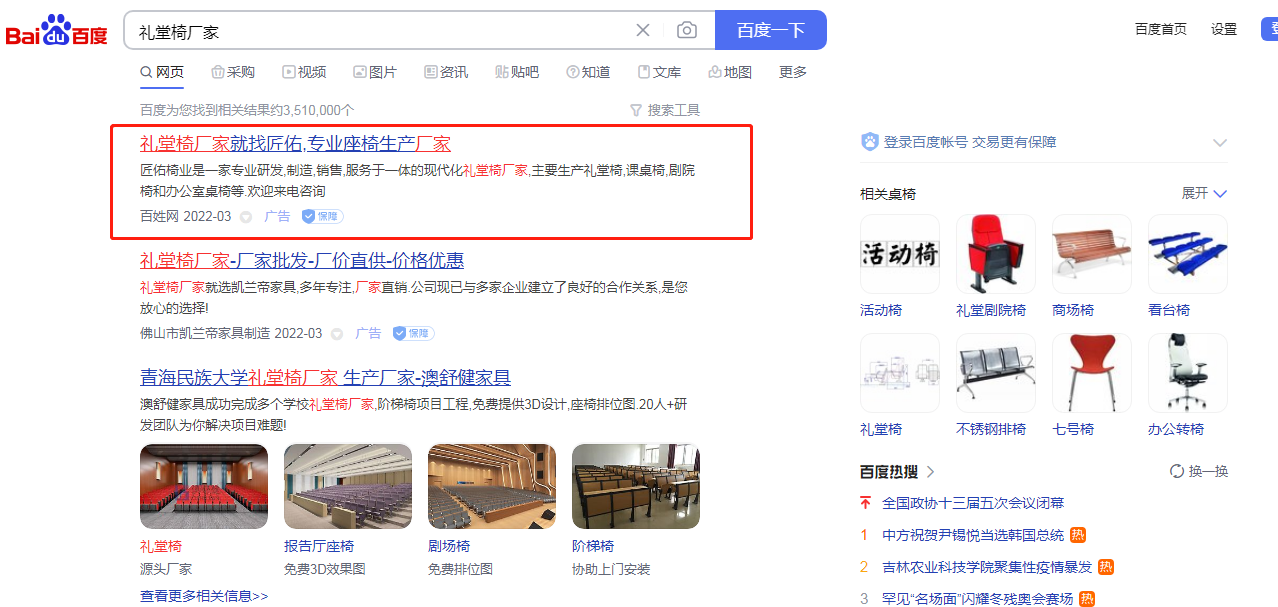Open dropdown arrow beside 百姓网 2022-03
This screenshot has height=607, width=1278.
tap(246, 217)
